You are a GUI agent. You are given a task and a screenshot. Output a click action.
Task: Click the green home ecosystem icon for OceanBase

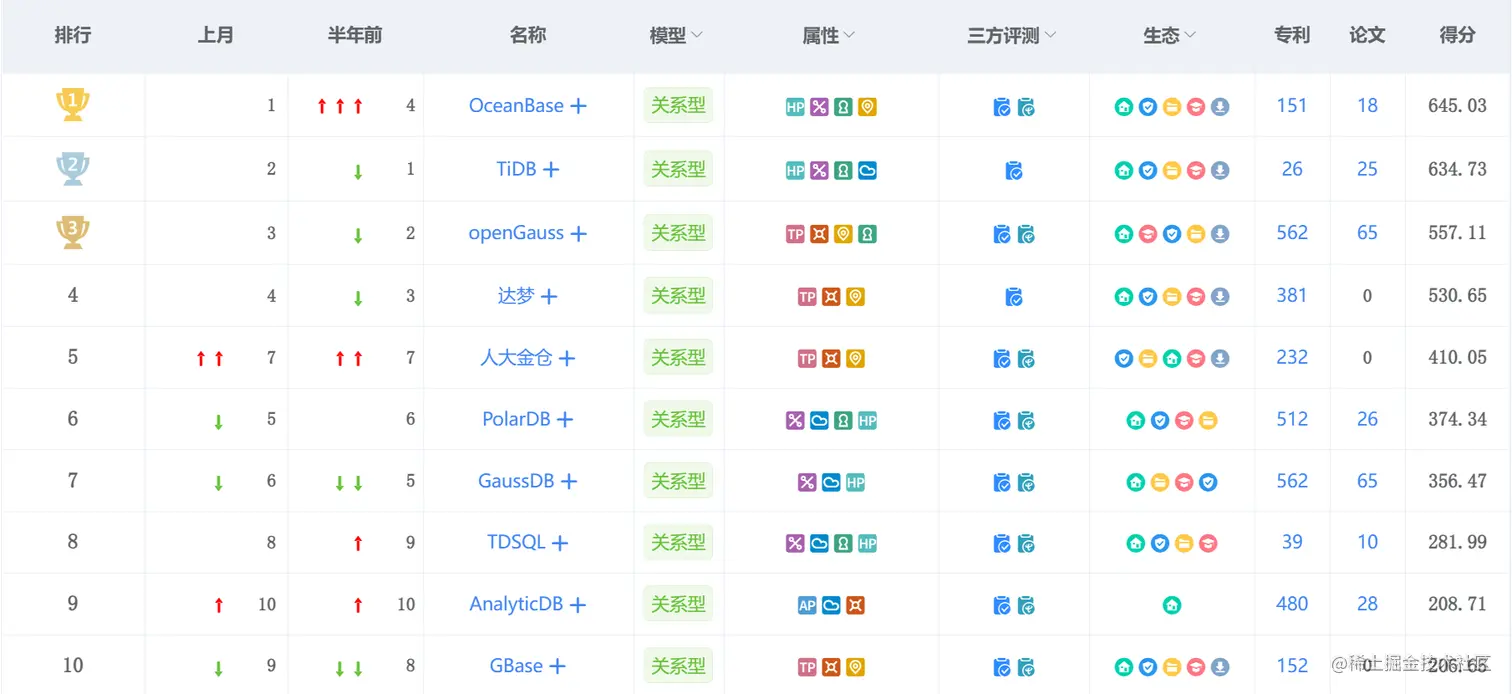(1124, 107)
